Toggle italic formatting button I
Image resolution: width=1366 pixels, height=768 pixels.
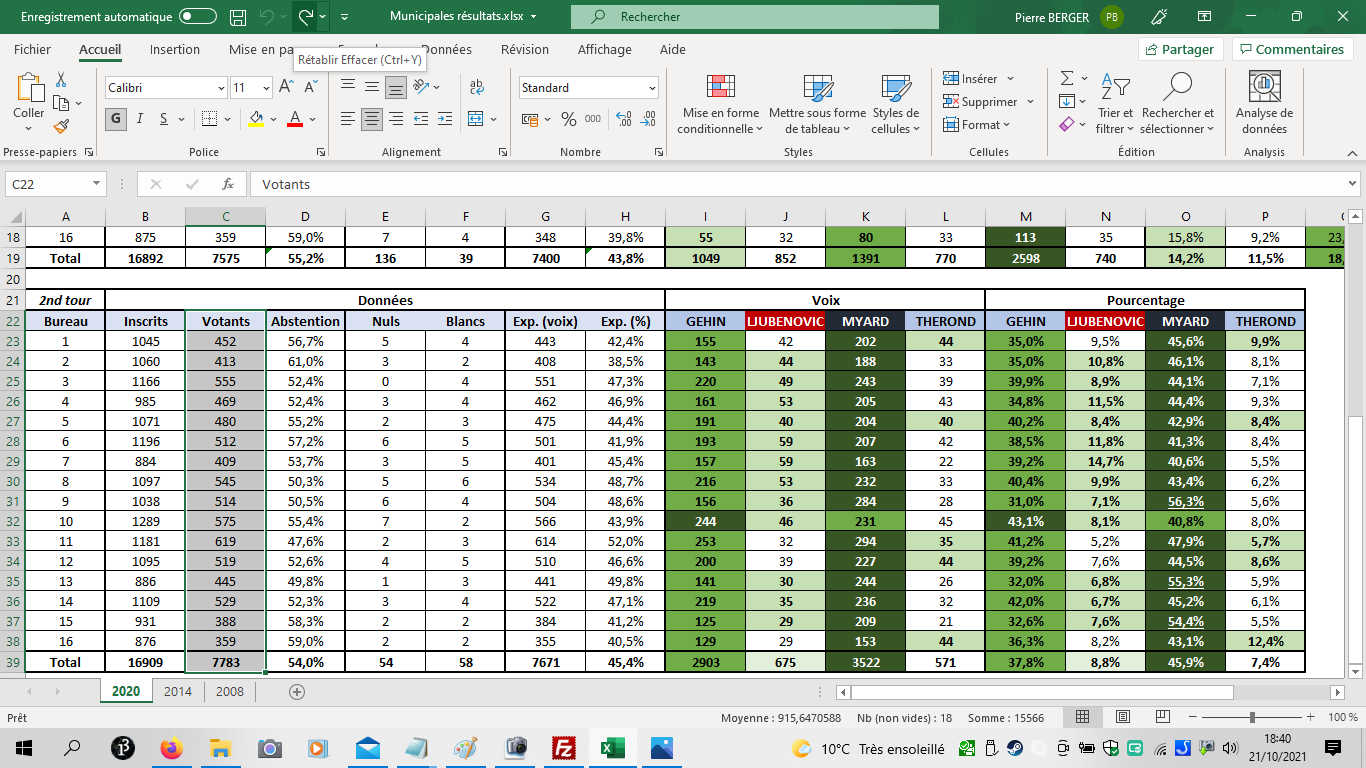click(x=139, y=119)
